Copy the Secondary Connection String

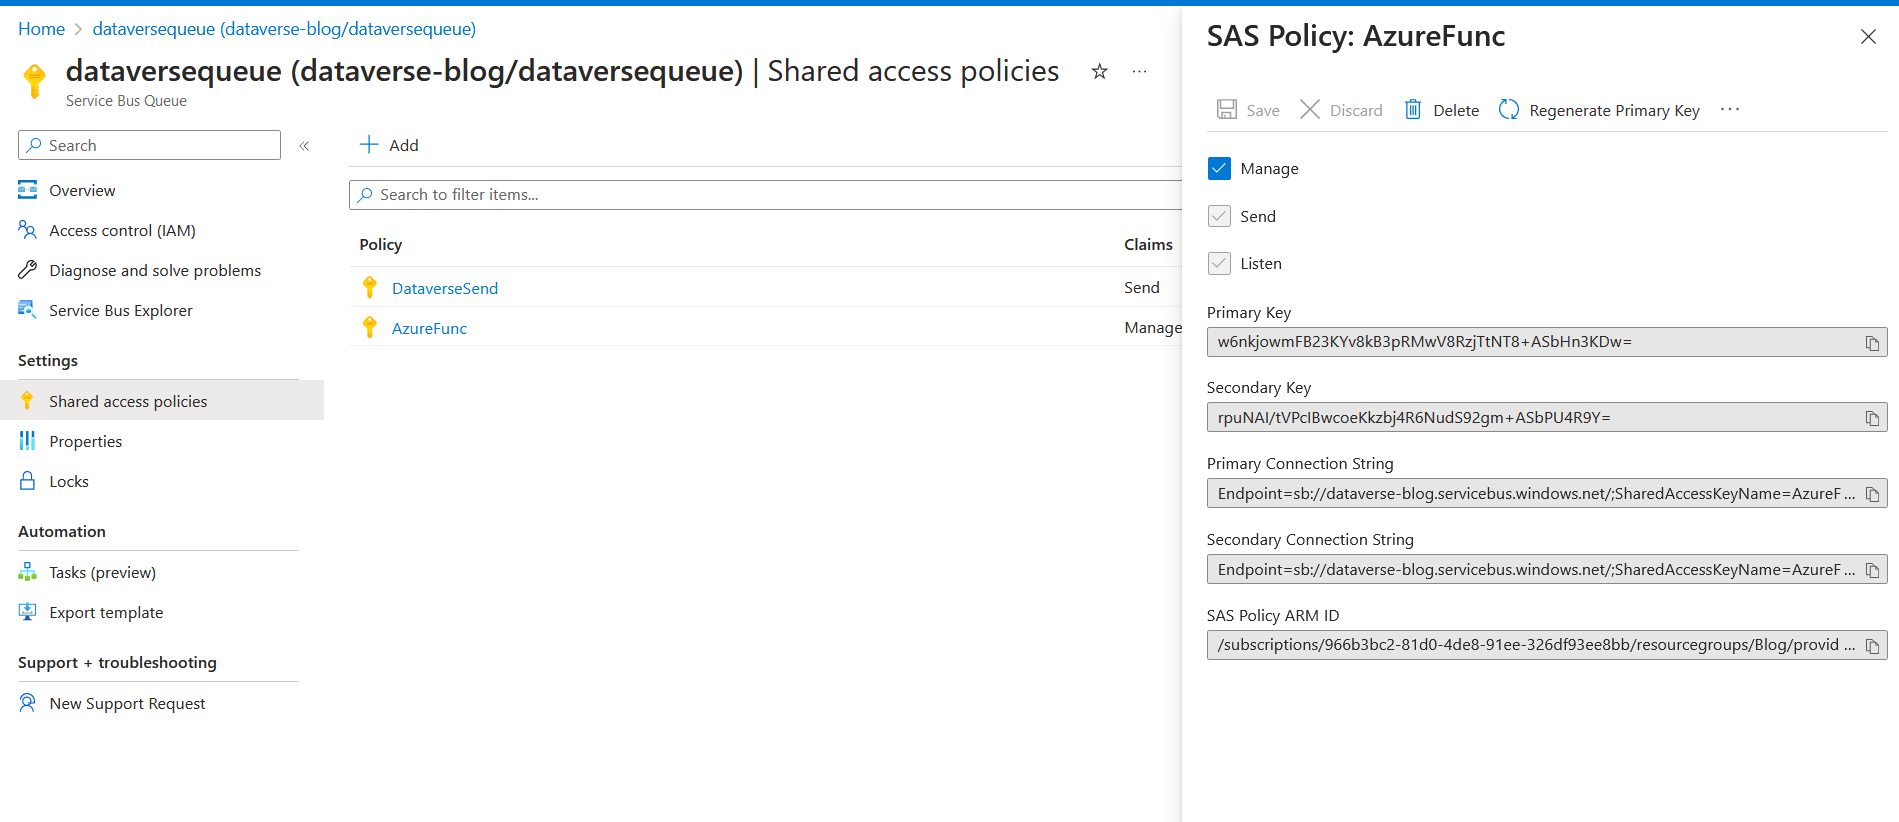[x=1872, y=570]
